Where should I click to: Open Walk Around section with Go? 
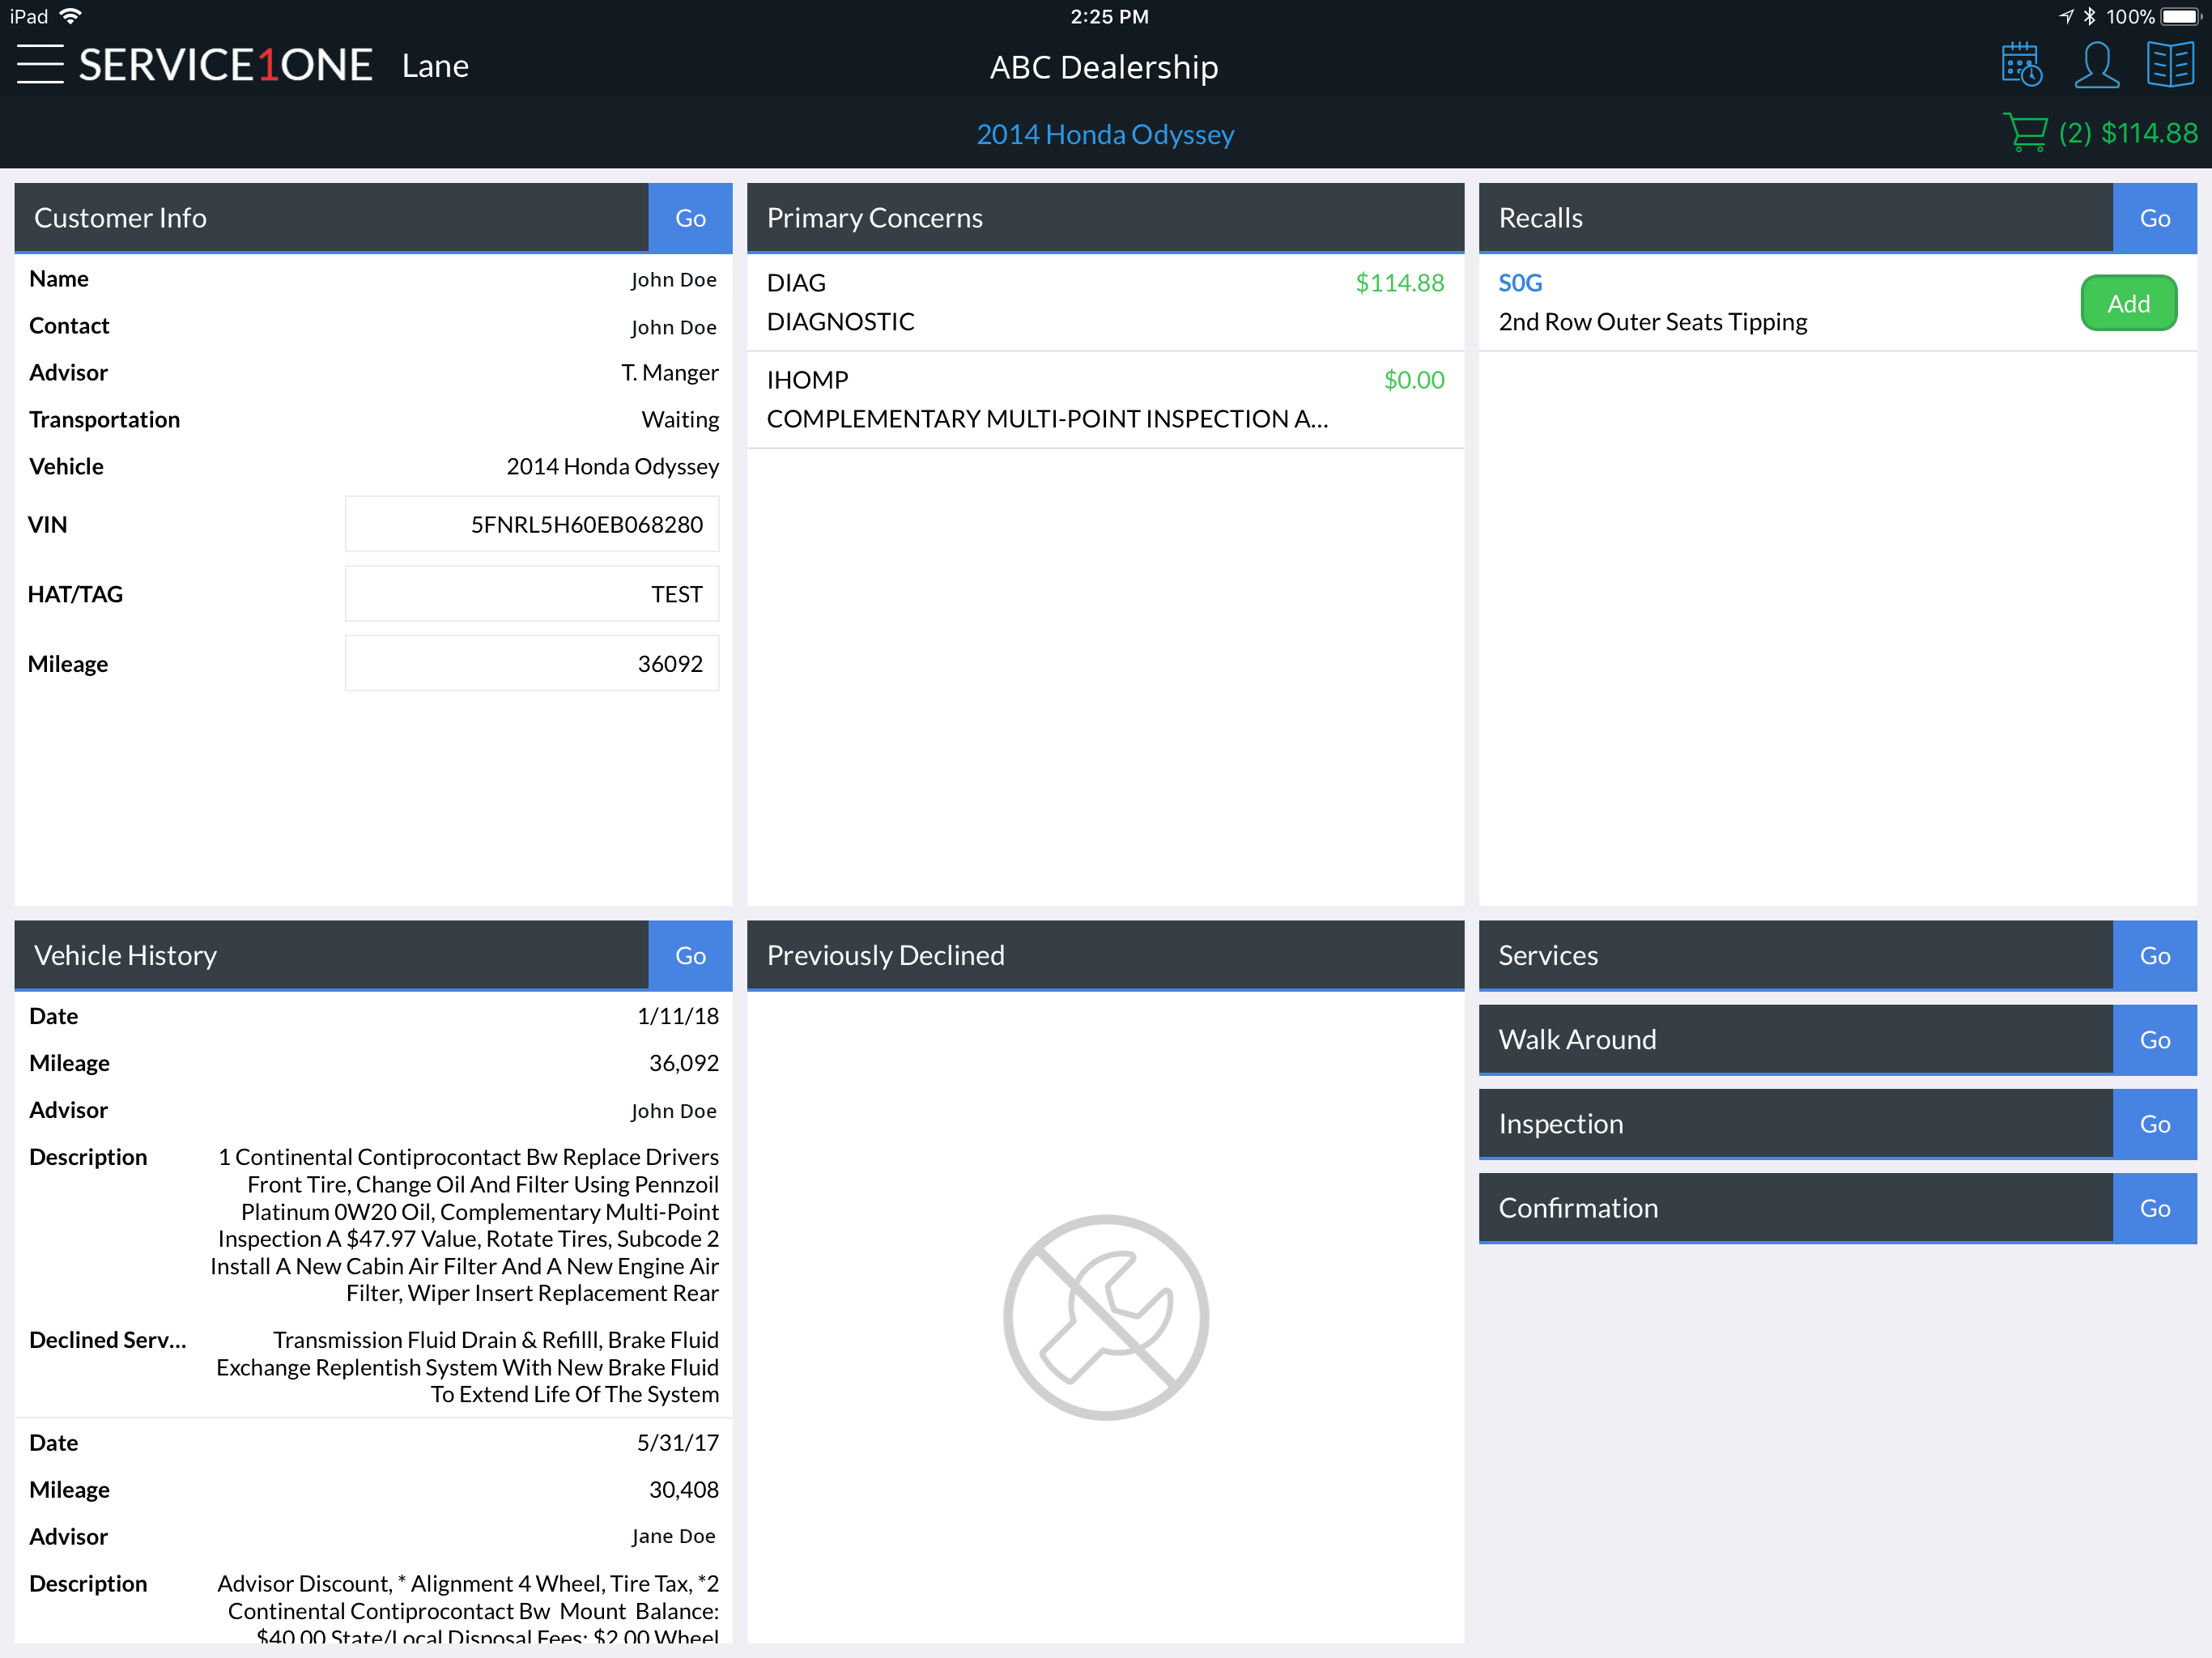[x=2154, y=1039]
